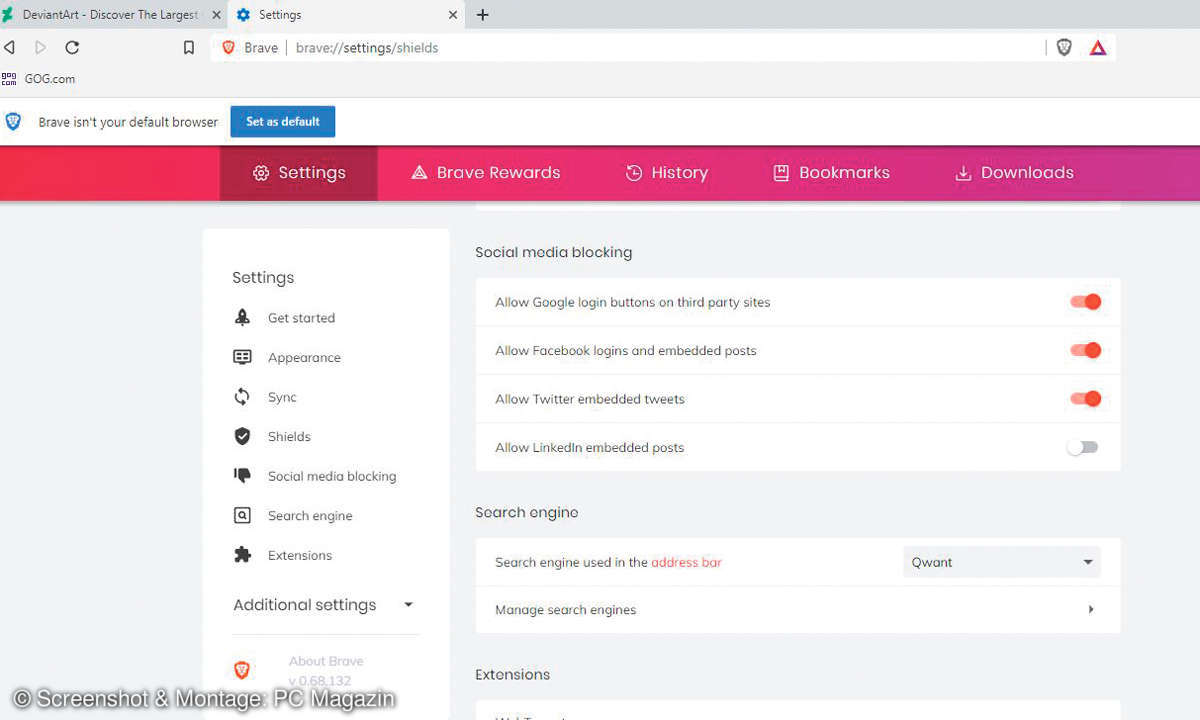Viewport: 1200px width, 720px height.
Task: Click the Shields shield icon in sidebar
Action: pos(242,436)
